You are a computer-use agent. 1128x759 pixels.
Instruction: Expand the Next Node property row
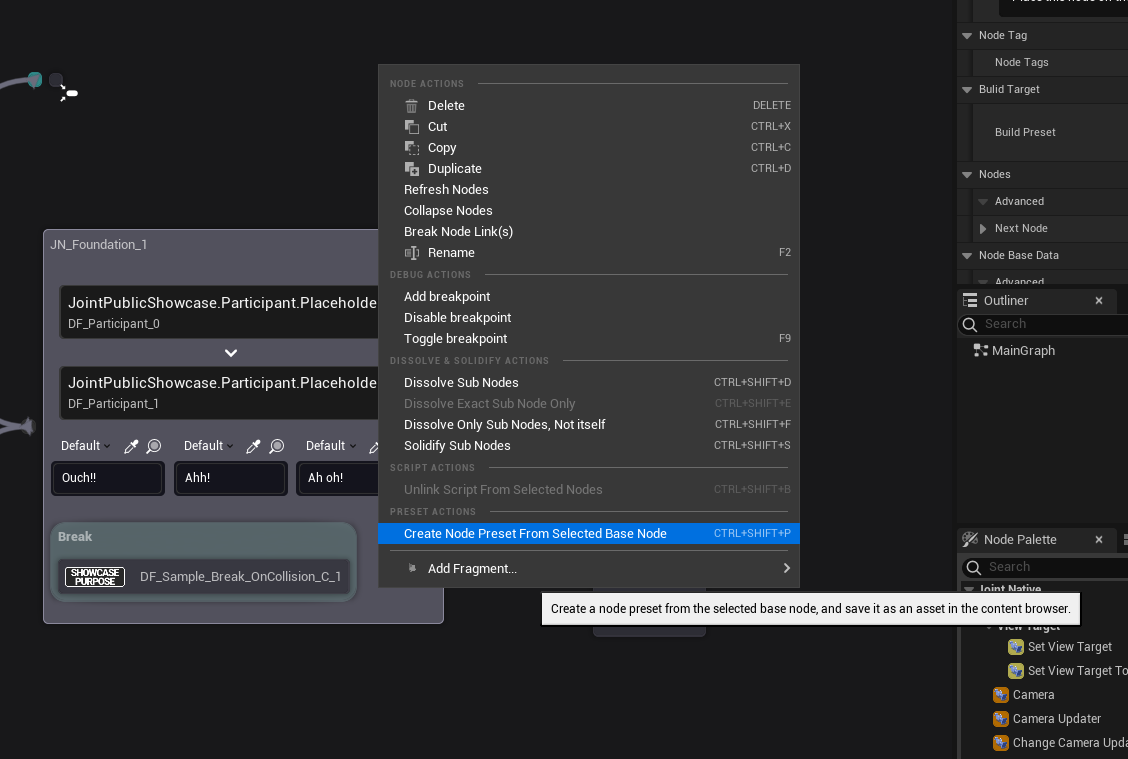[983, 229]
